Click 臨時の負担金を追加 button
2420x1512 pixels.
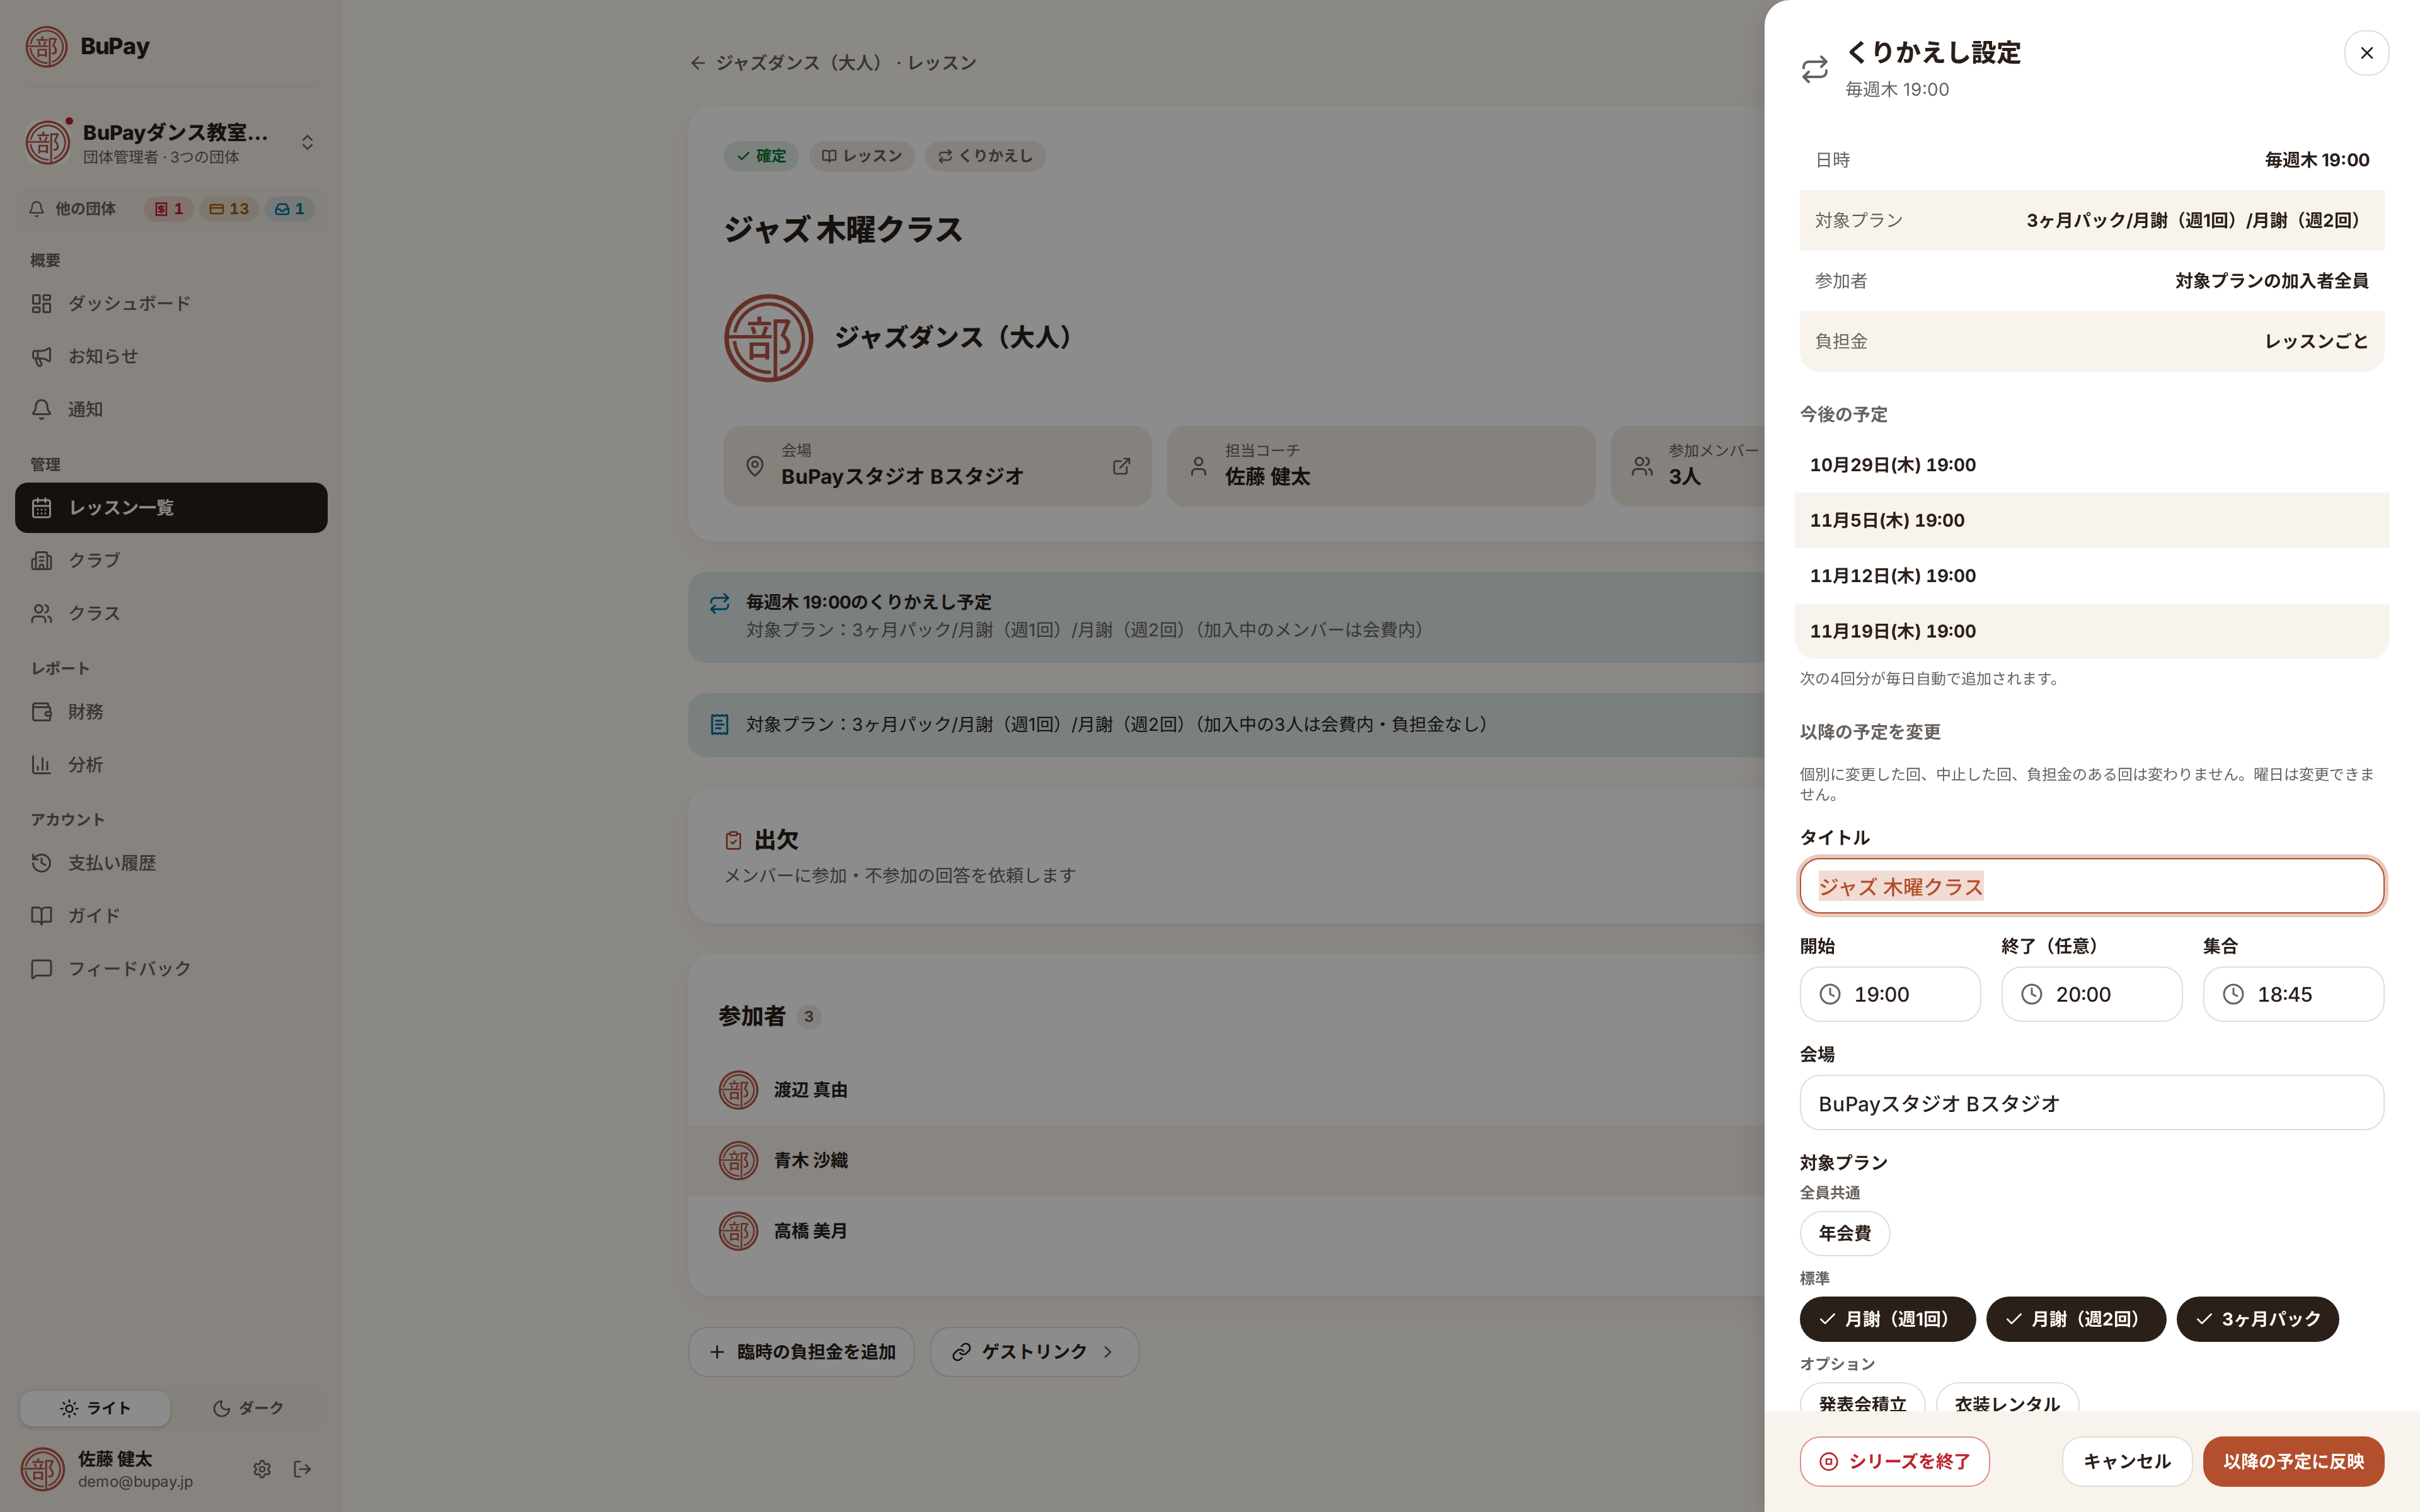click(801, 1352)
